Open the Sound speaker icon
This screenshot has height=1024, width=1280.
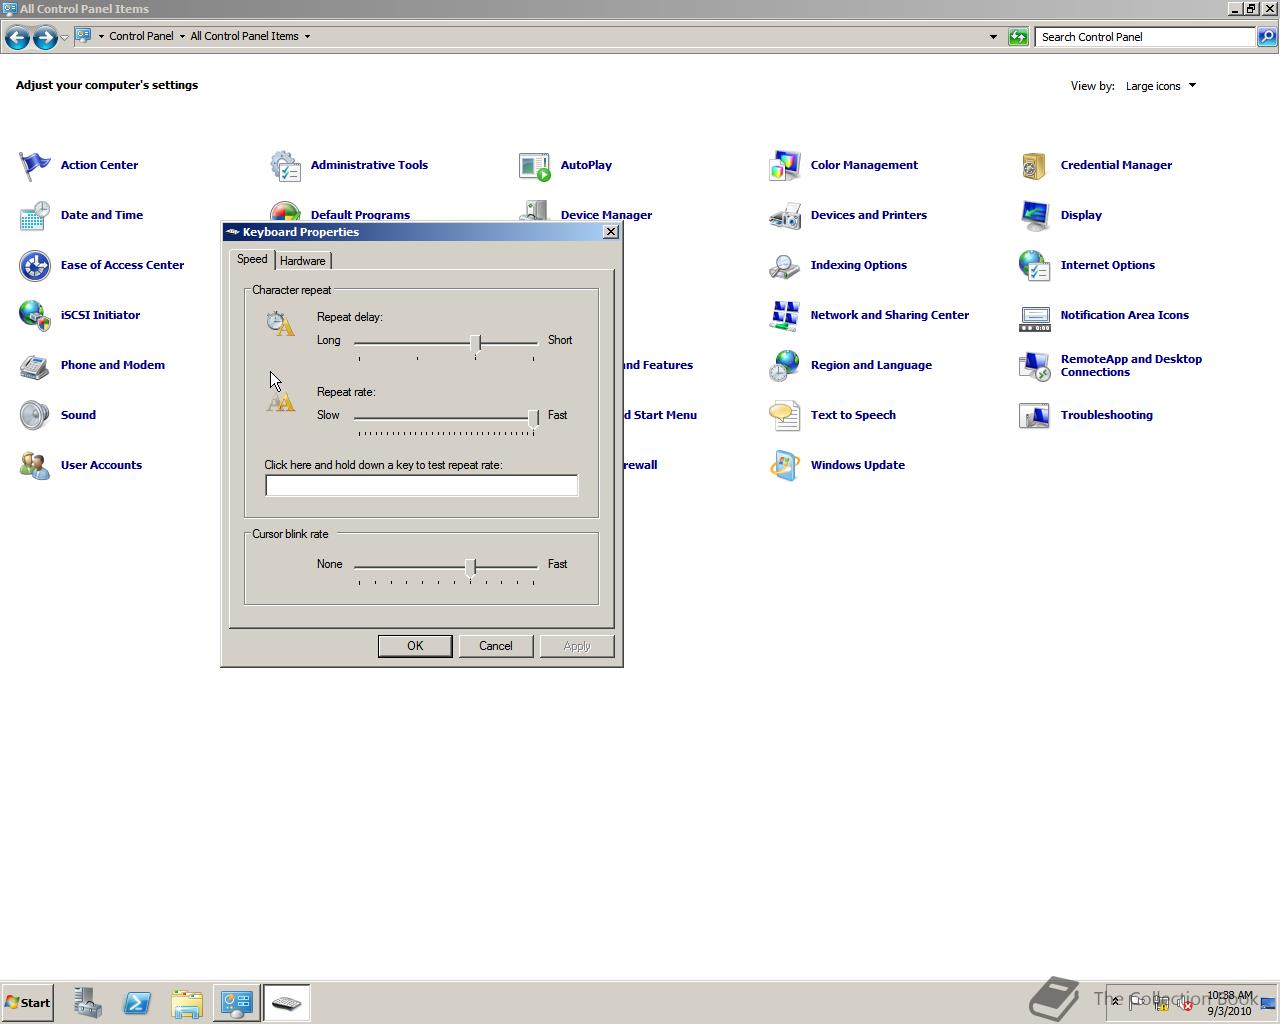click(35, 415)
